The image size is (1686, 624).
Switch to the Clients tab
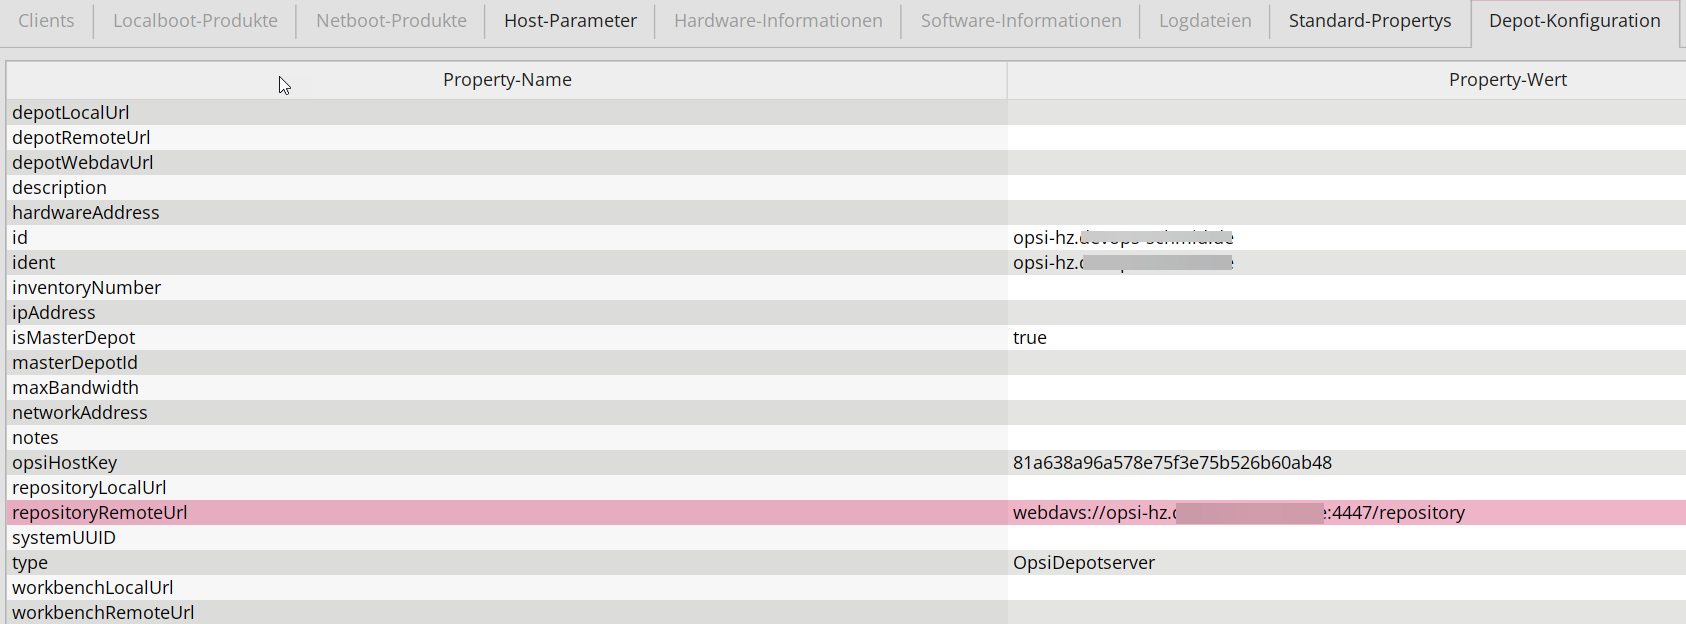click(x=46, y=21)
